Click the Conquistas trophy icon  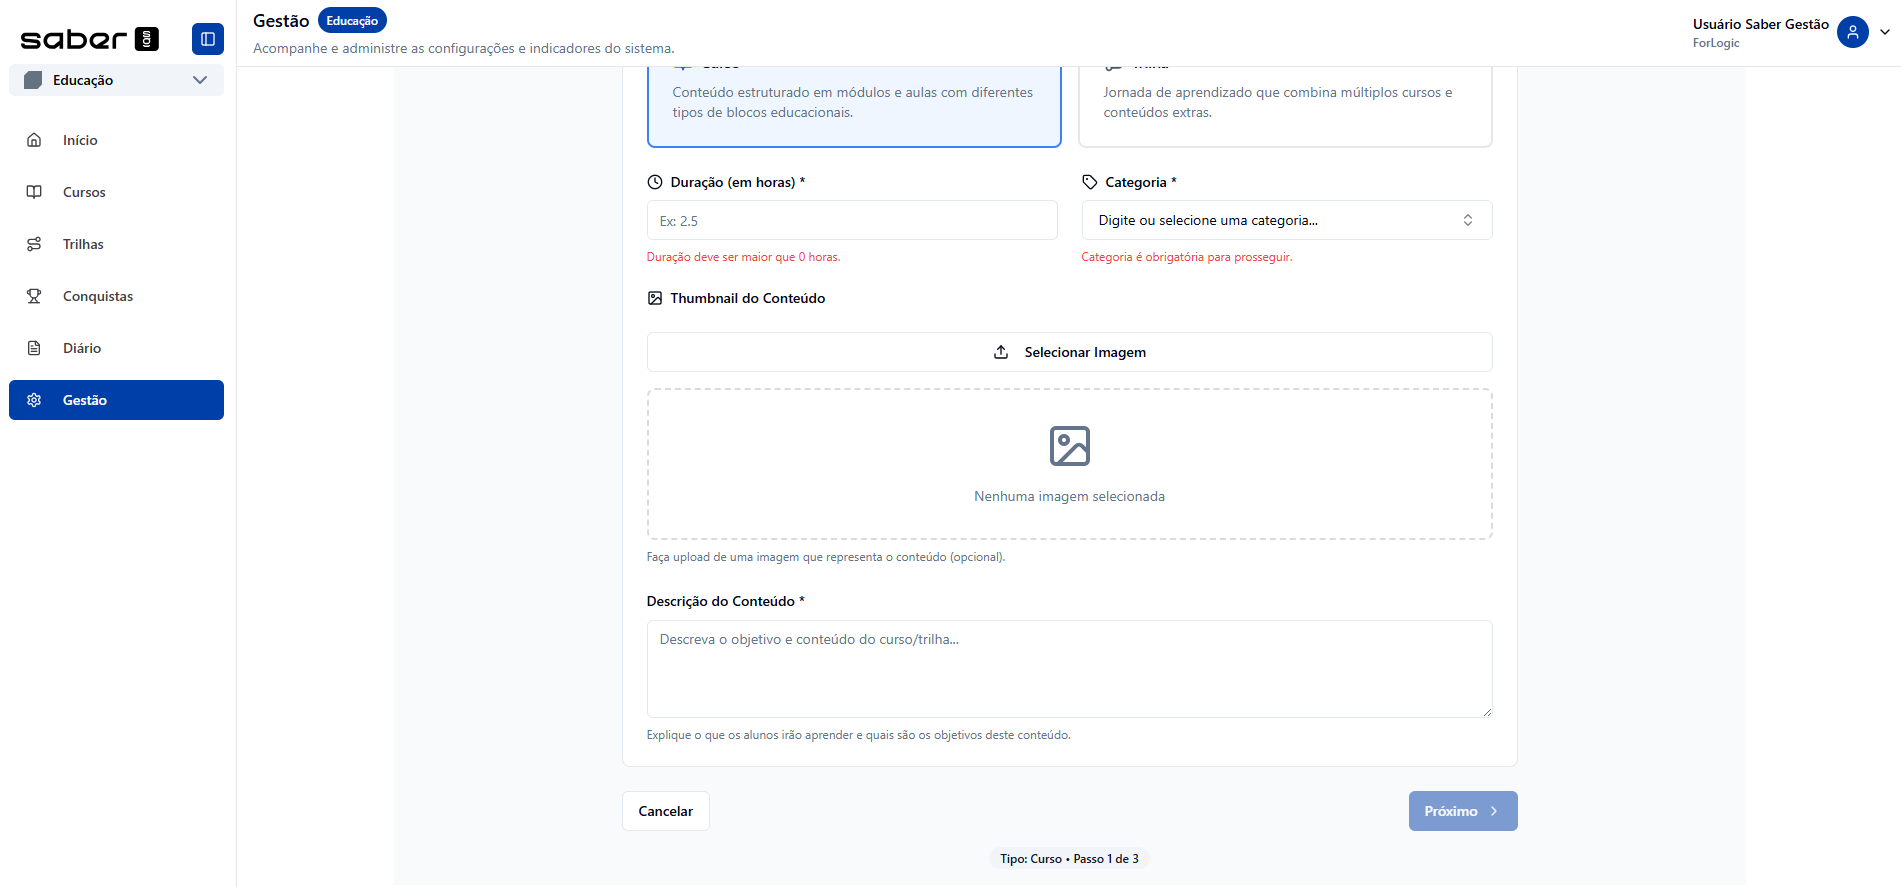coord(34,296)
